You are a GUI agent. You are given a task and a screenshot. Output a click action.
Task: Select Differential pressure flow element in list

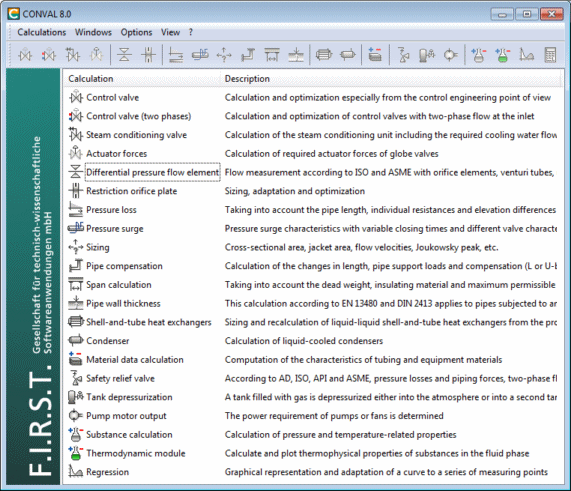click(x=153, y=172)
